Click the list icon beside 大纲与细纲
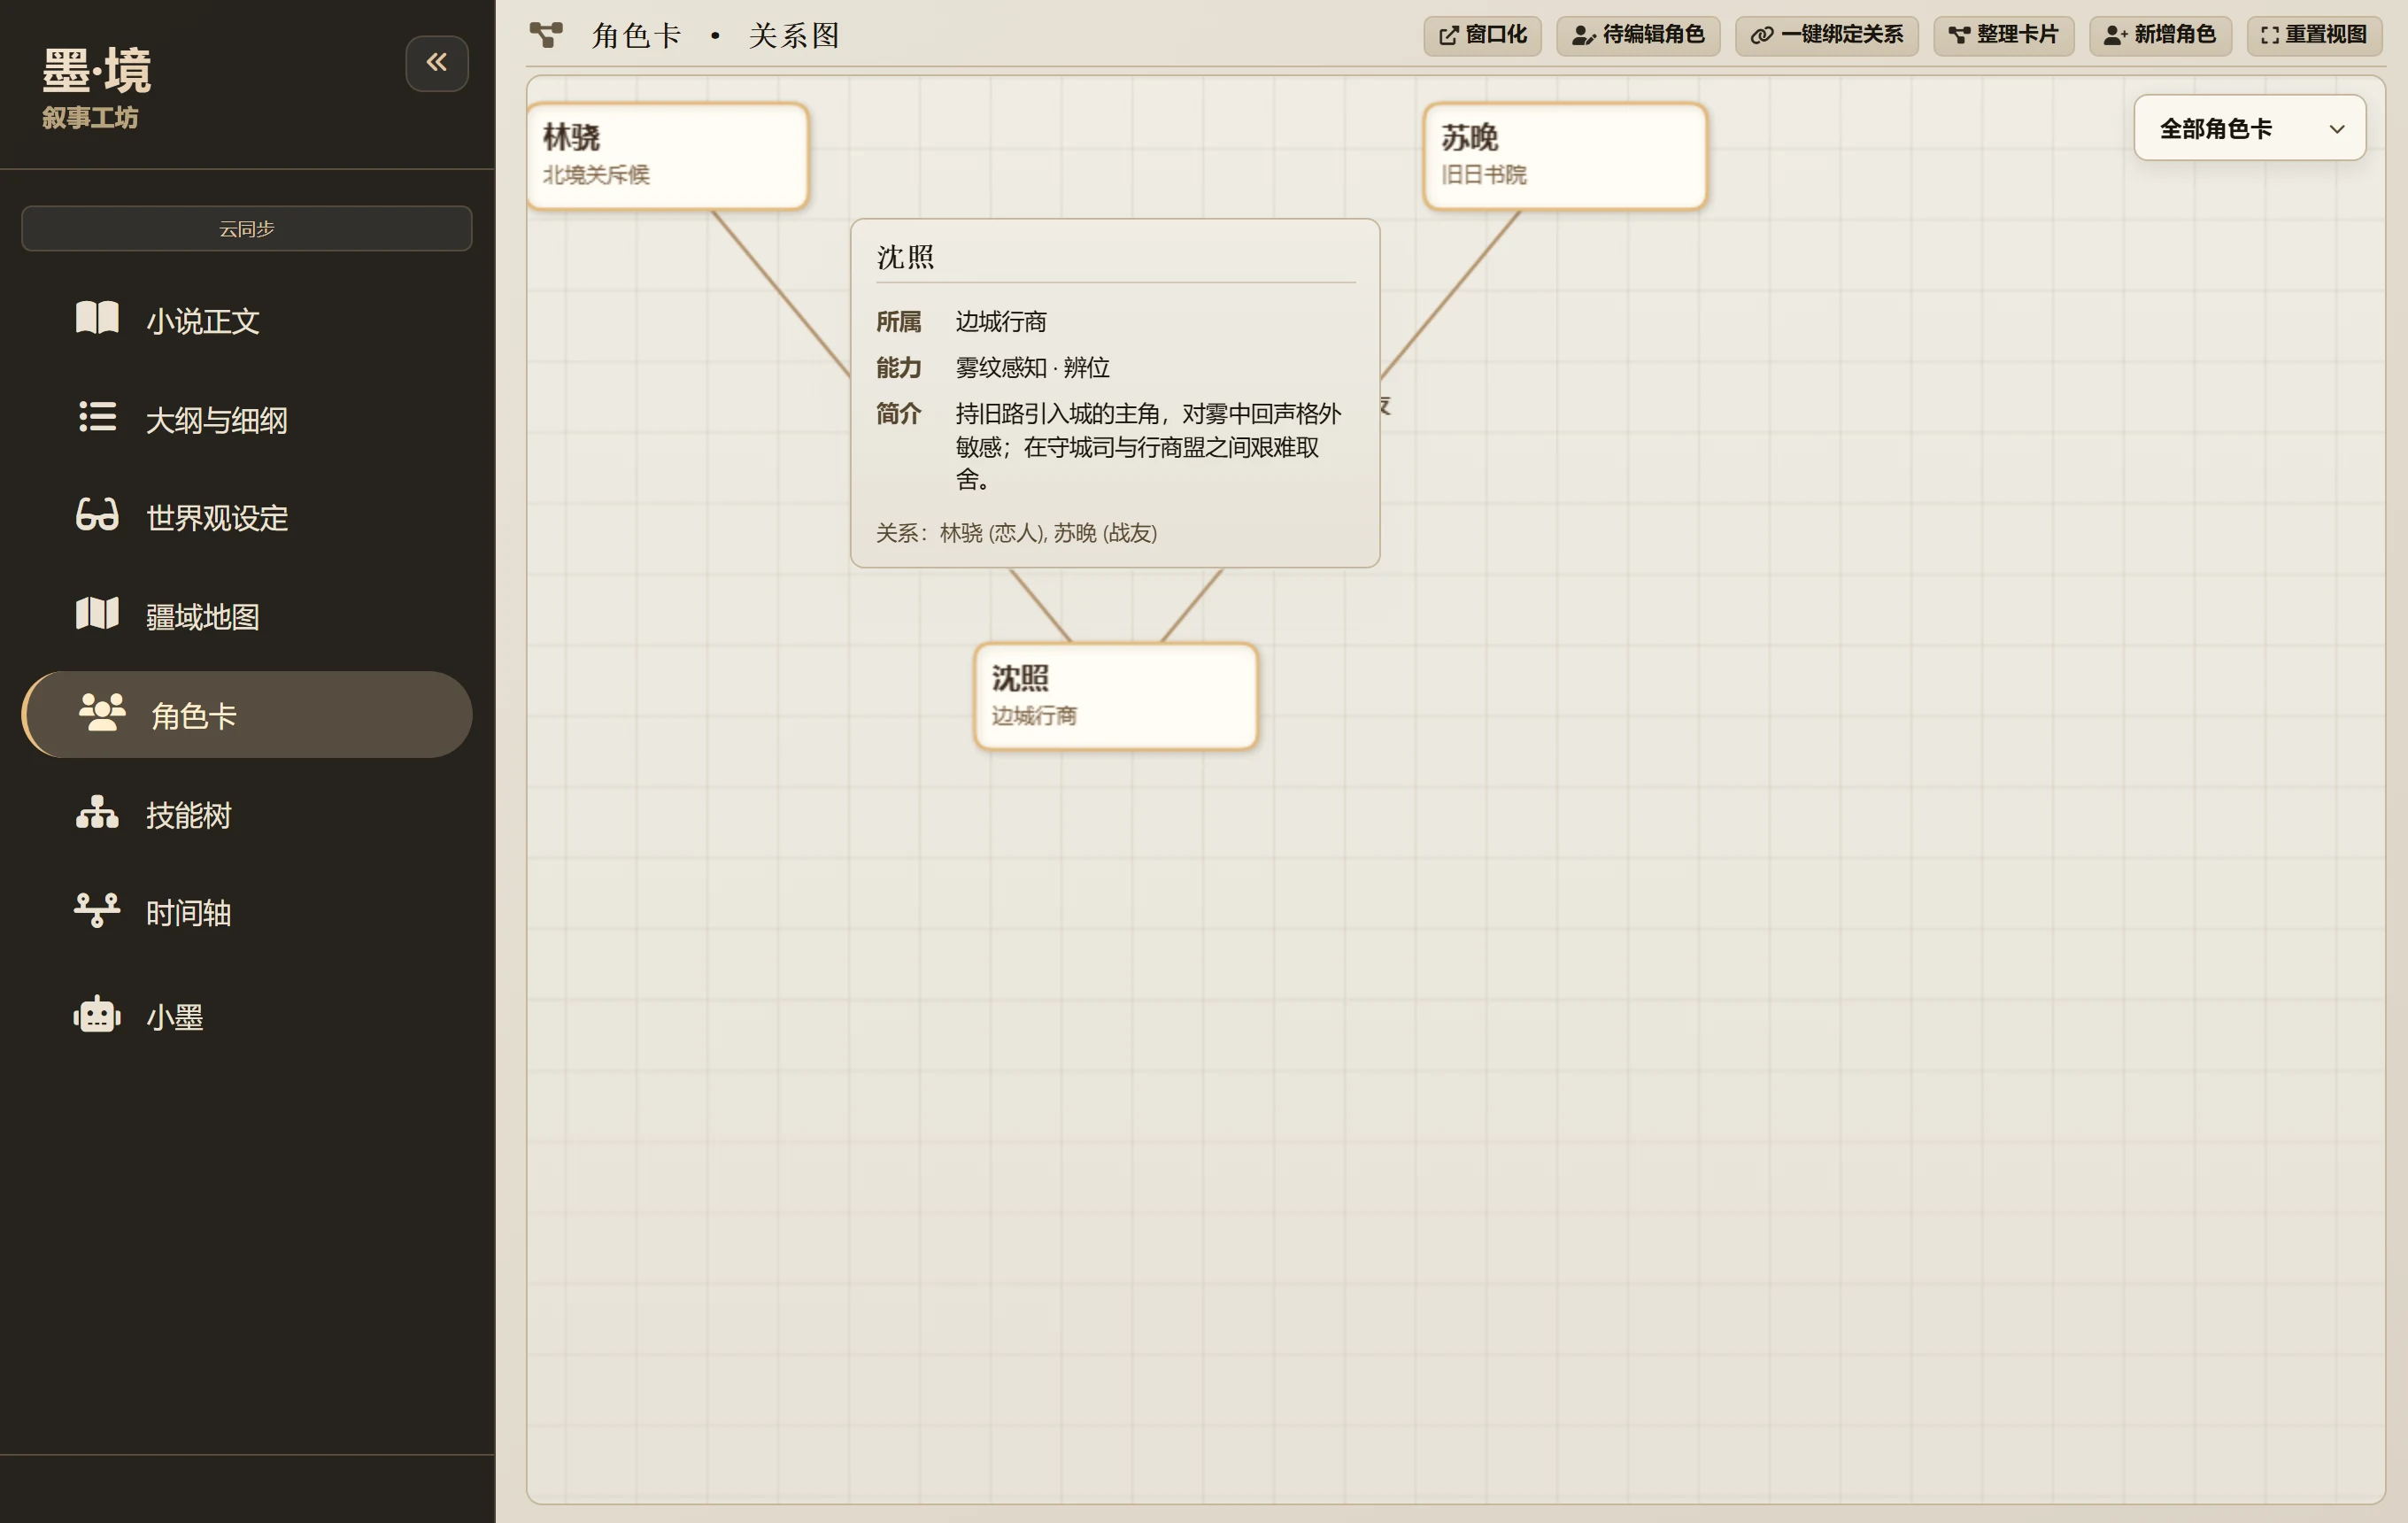The image size is (2408, 1523). point(97,416)
